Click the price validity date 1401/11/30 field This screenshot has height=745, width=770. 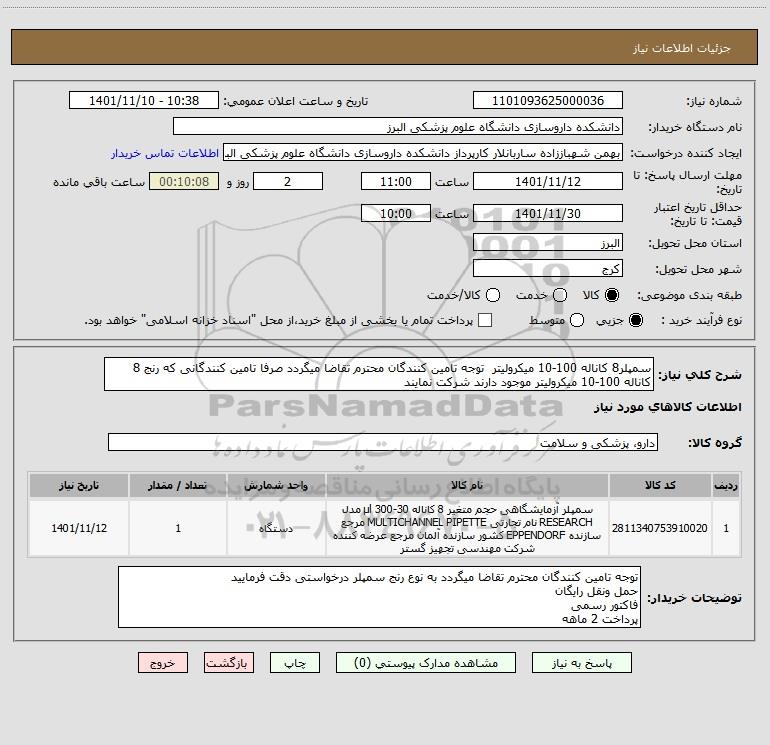(548, 213)
